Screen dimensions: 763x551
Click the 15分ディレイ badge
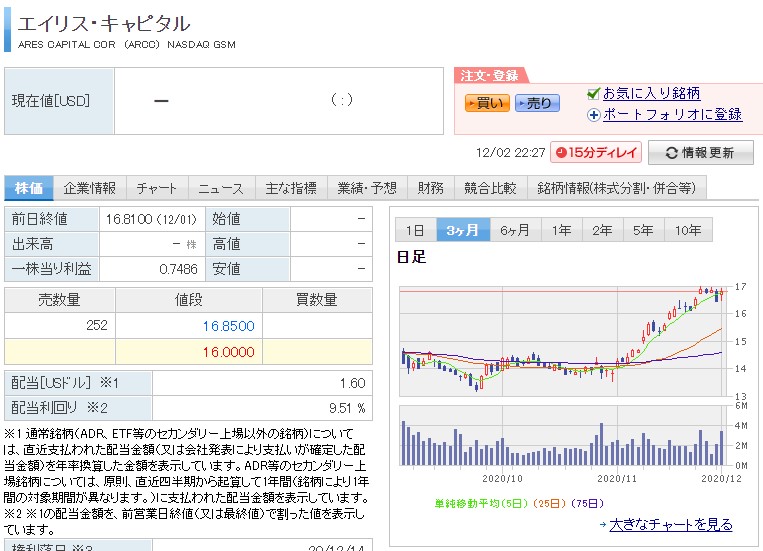(596, 152)
